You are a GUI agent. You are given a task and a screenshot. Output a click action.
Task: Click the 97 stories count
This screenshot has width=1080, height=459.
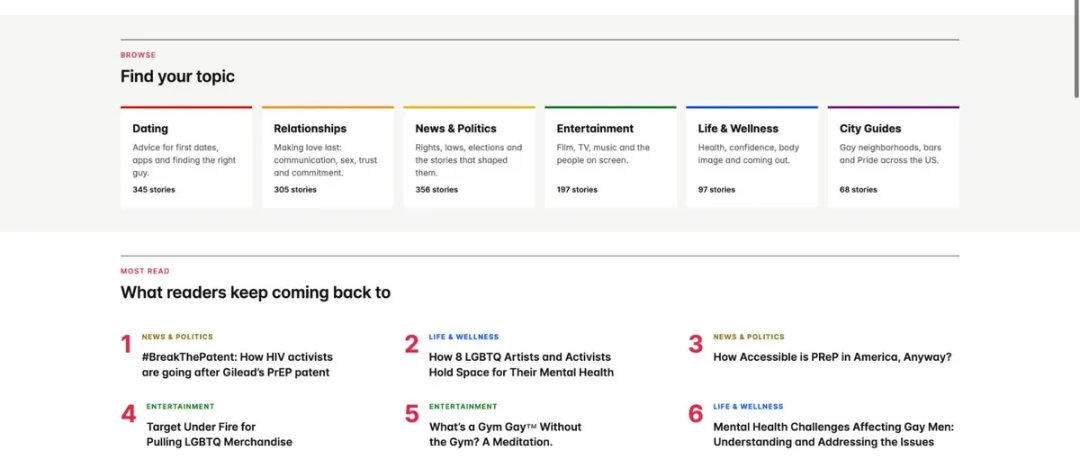716,190
